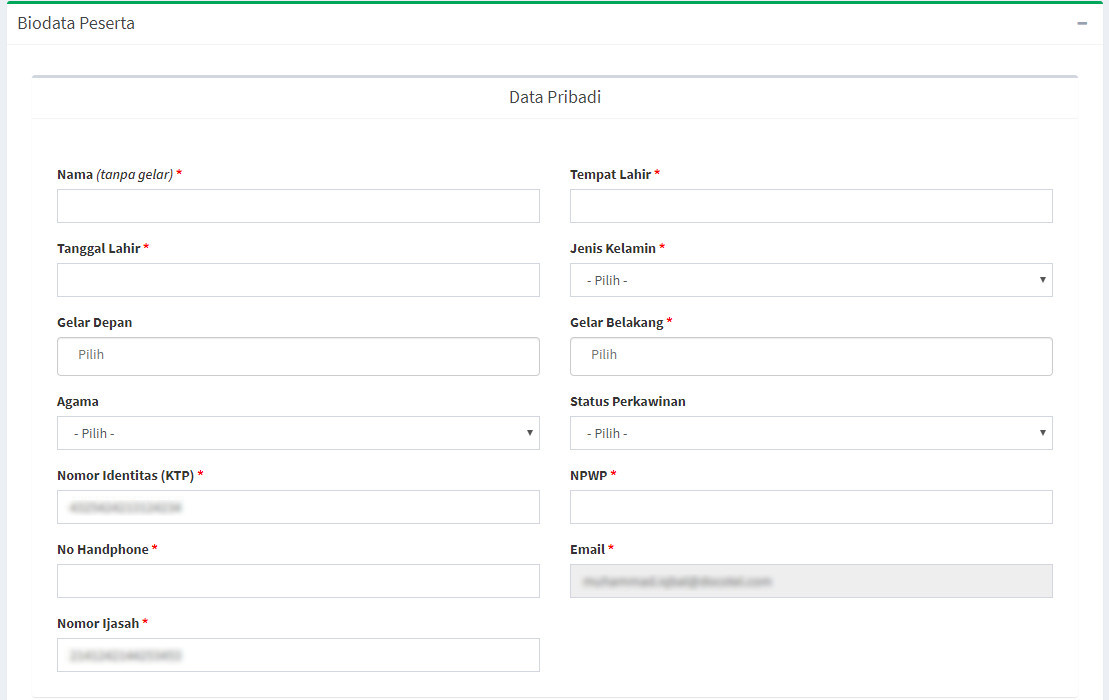The width and height of the screenshot is (1109, 700).
Task: Click the Nomor Identitas (KTP) field
Action: (x=298, y=507)
